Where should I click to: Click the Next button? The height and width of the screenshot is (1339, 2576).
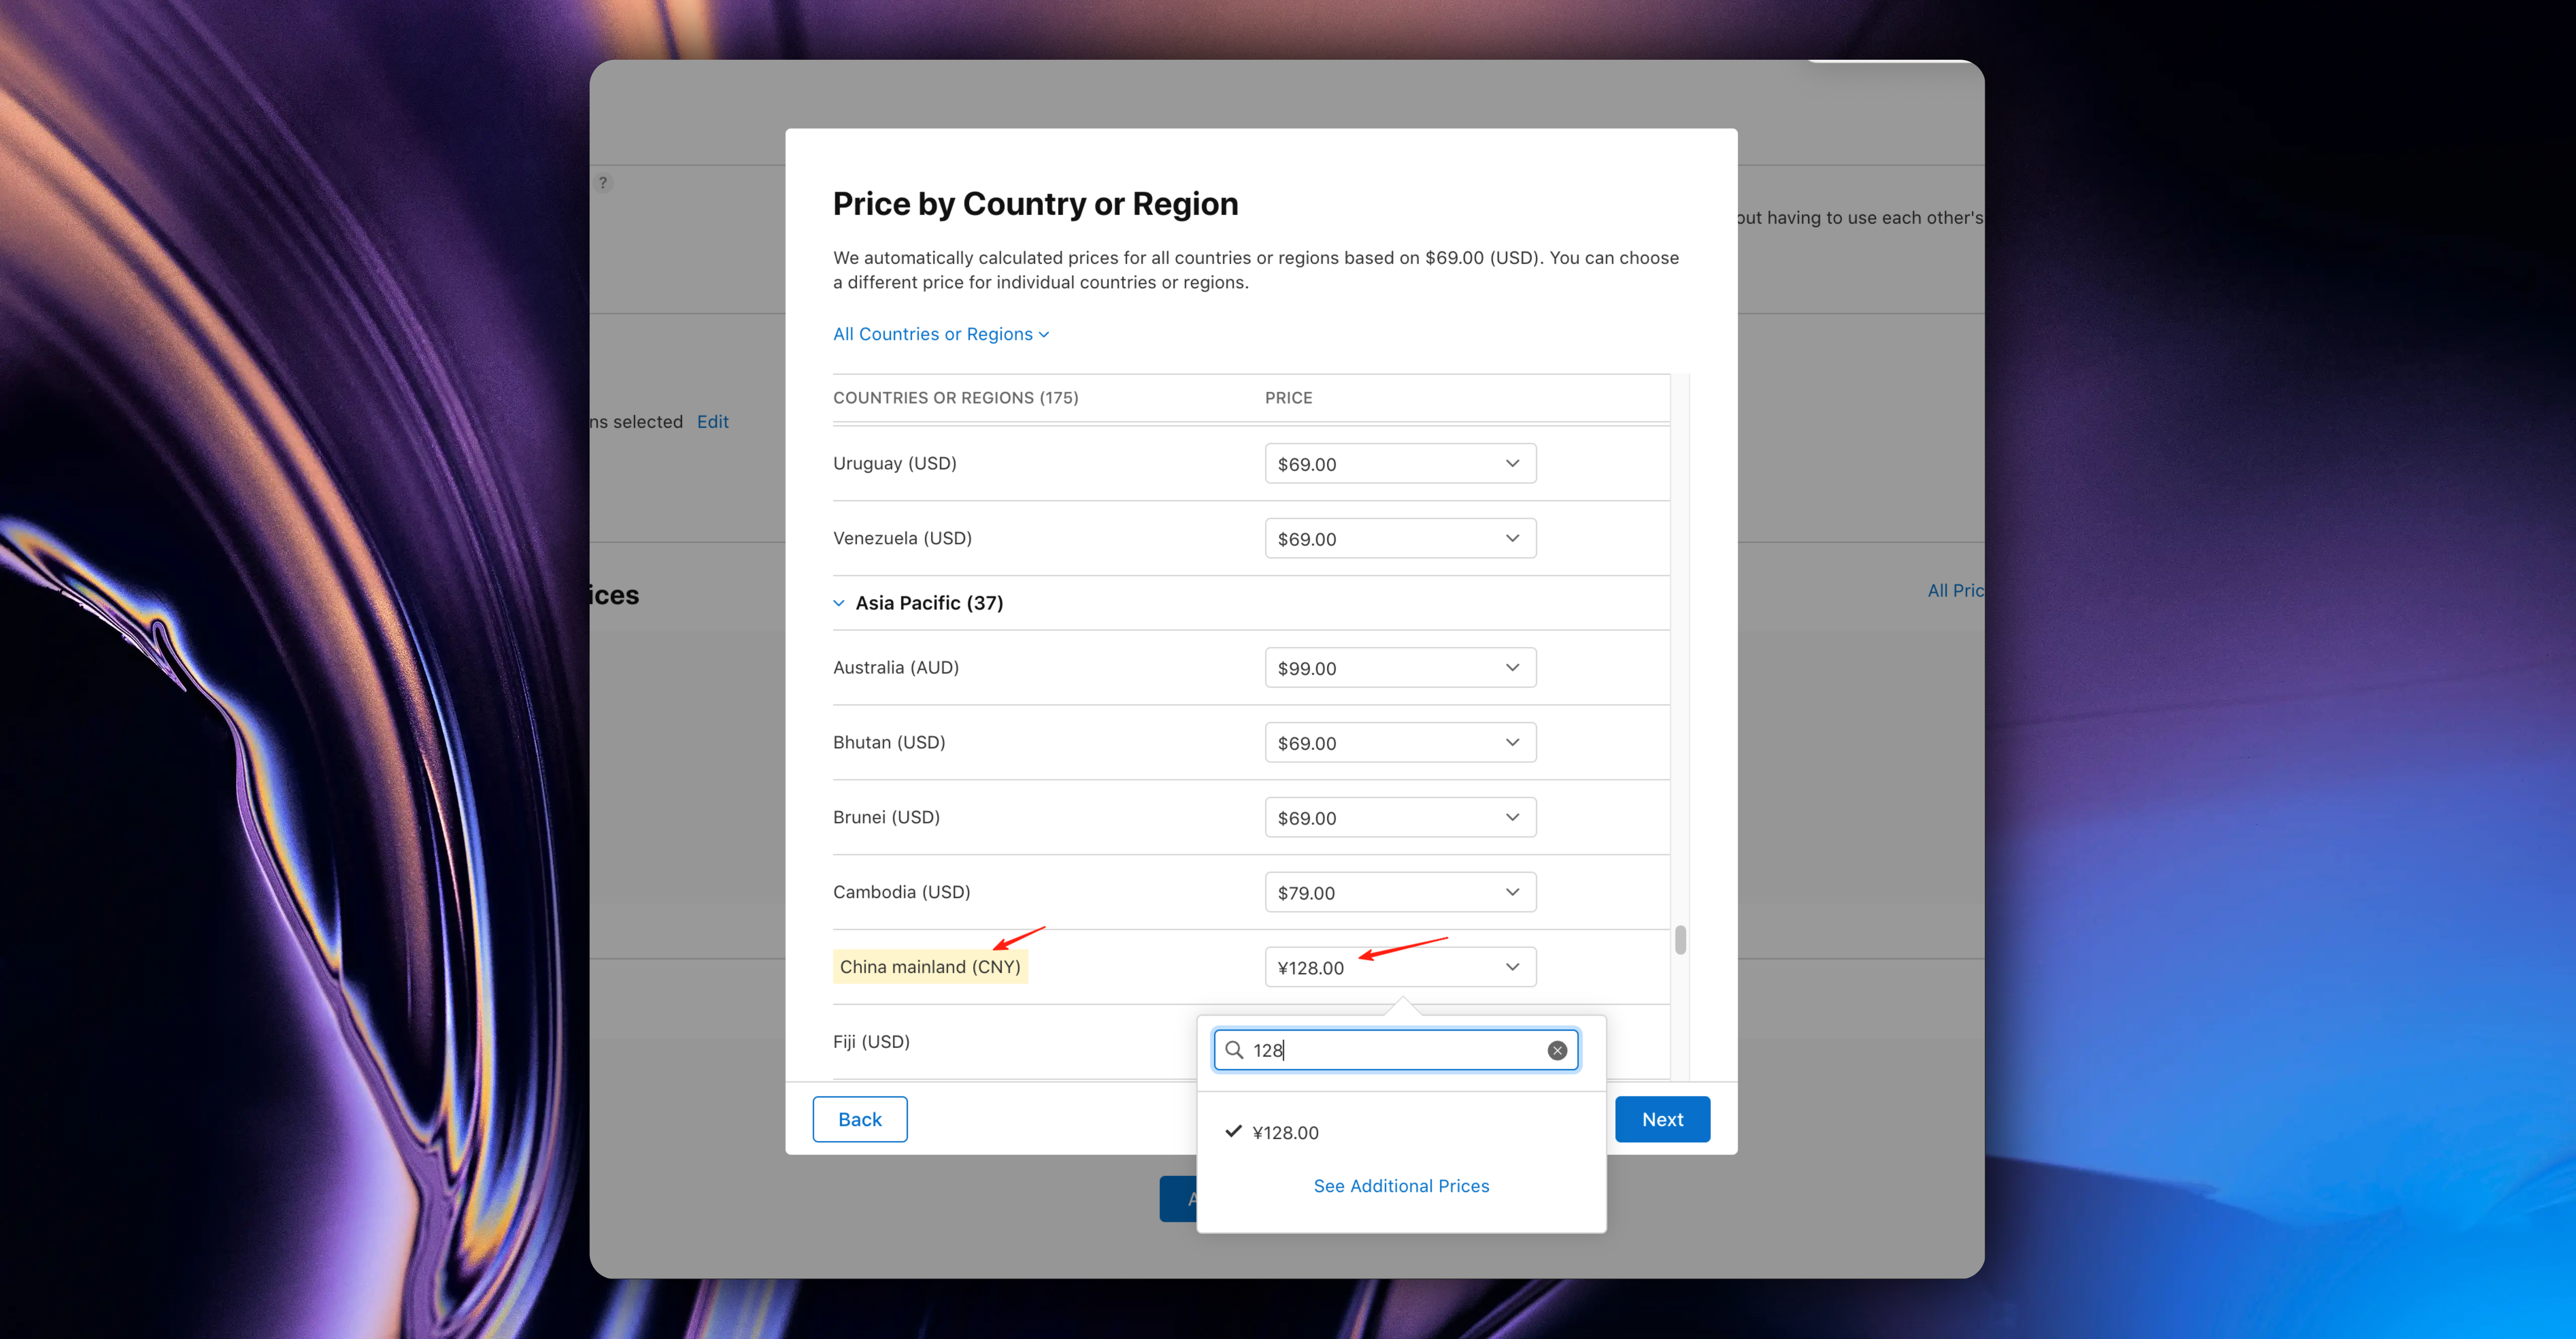[x=1662, y=1119]
